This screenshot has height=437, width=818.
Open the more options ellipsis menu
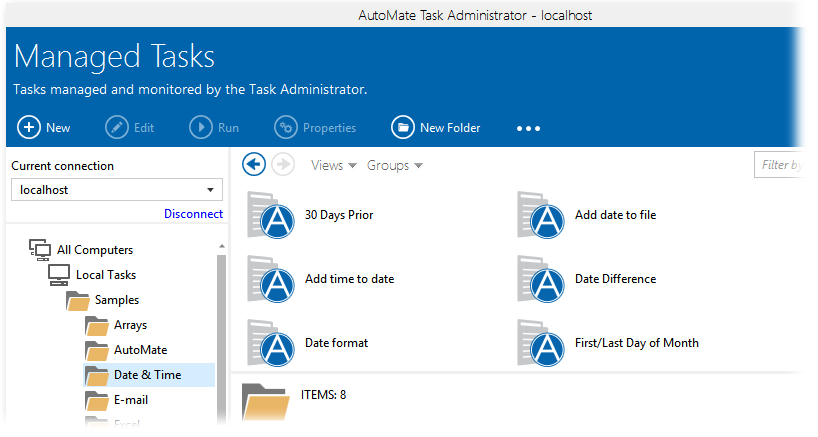pyautogui.click(x=528, y=128)
